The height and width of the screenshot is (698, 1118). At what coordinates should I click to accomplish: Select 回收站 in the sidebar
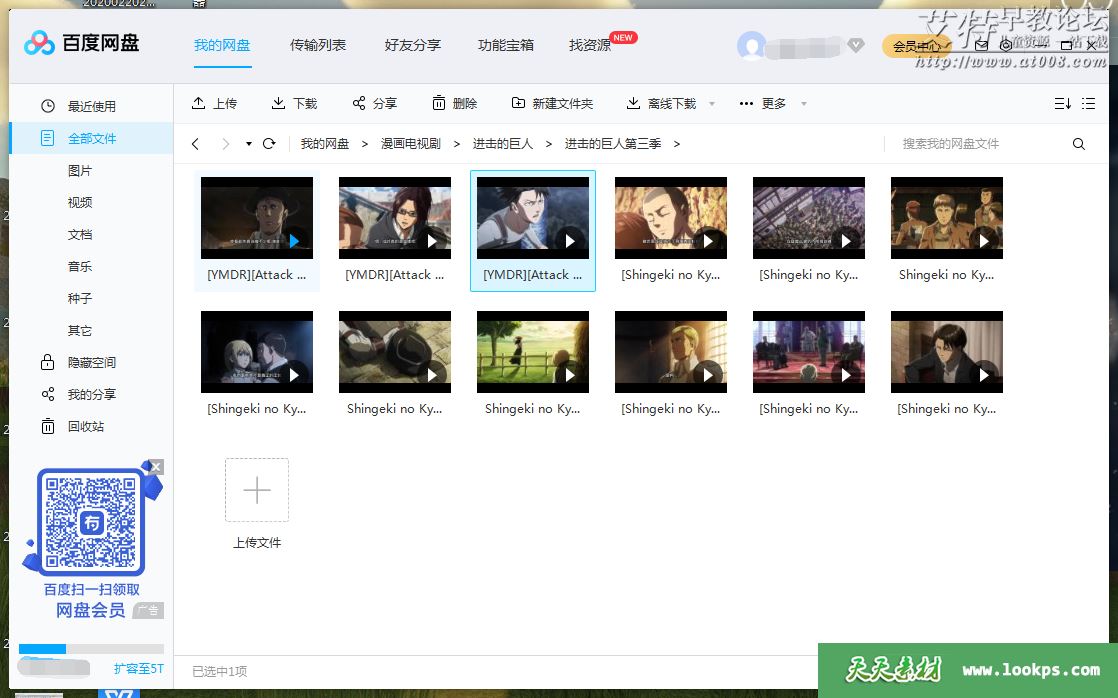[x=85, y=427]
